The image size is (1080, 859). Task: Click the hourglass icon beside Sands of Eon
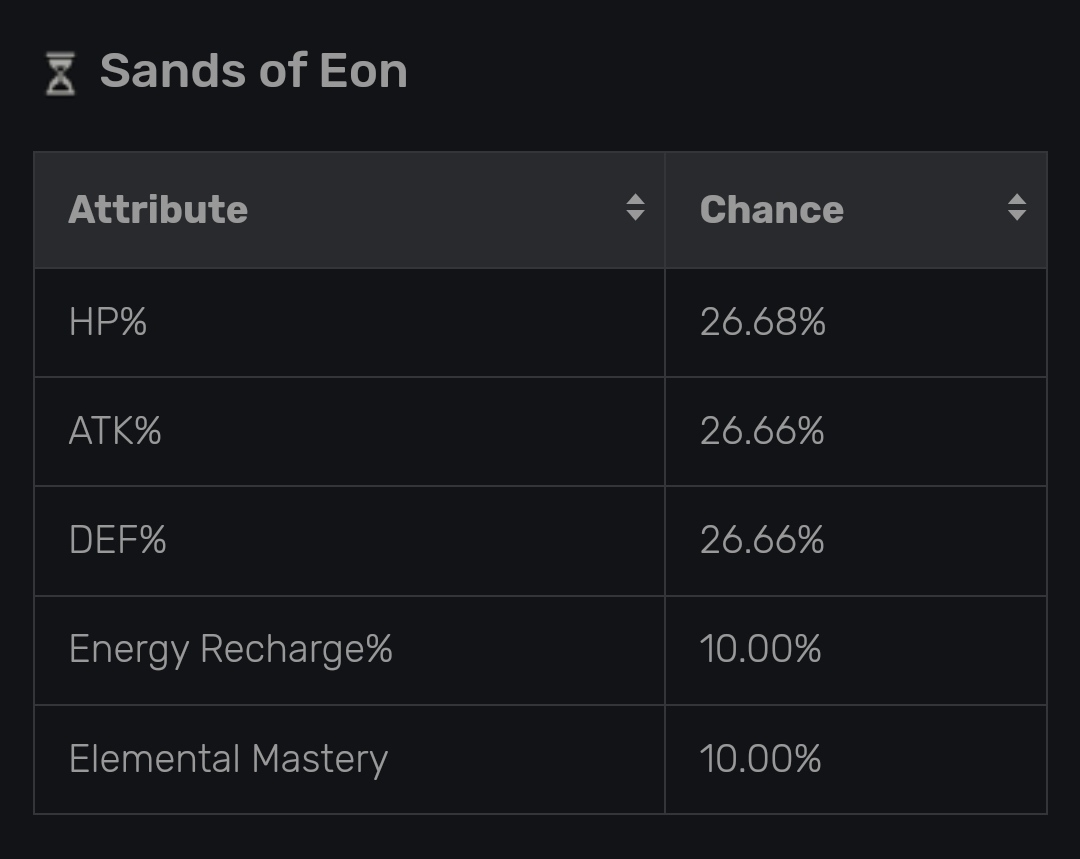[x=61, y=74]
